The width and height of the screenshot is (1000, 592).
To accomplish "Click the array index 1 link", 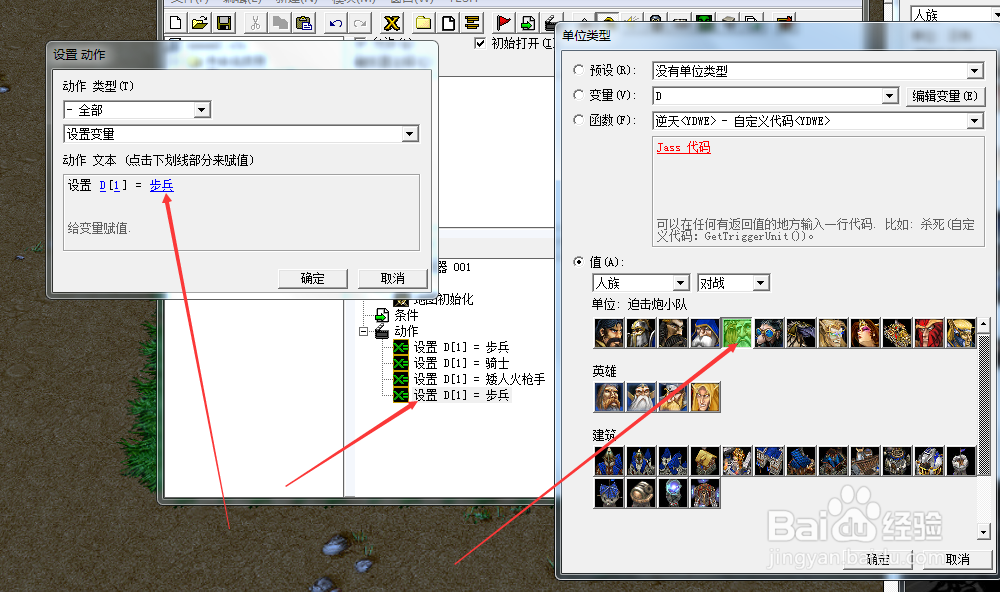I will (x=116, y=185).
